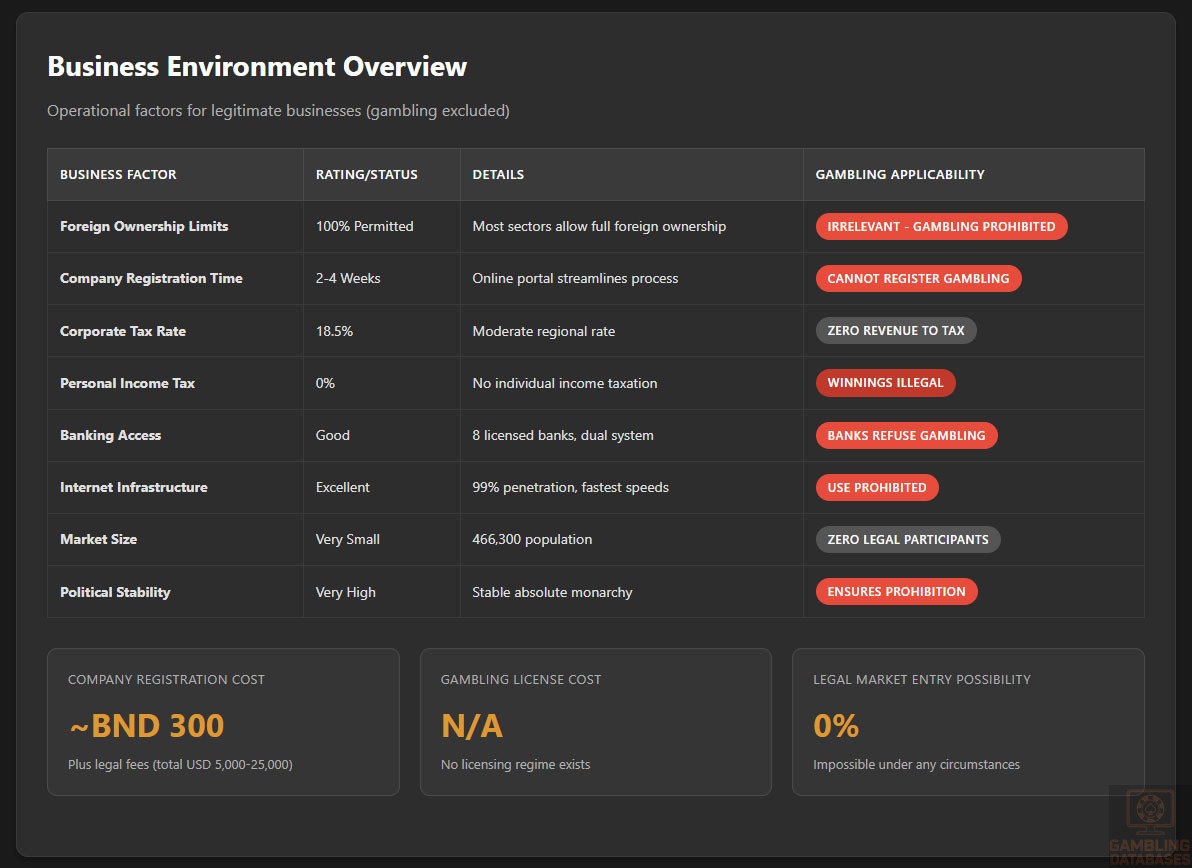Image resolution: width=1192 pixels, height=868 pixels.
Task: Click the 'Irrelevant - Gambling Prohibited' badge
Action: [x=941, y=227]
